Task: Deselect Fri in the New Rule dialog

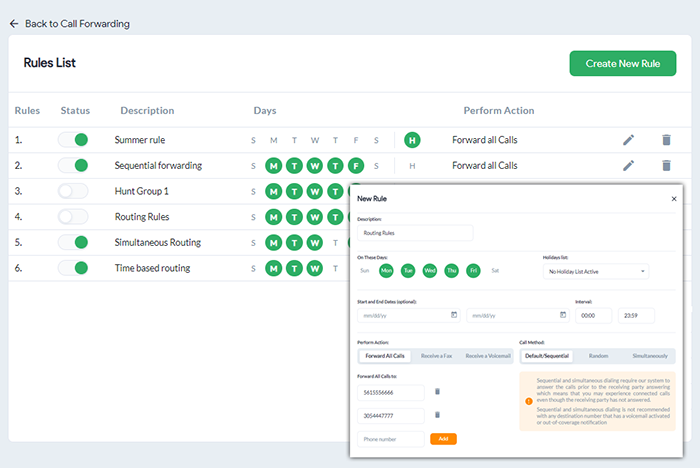Action: tap(473, 271)
